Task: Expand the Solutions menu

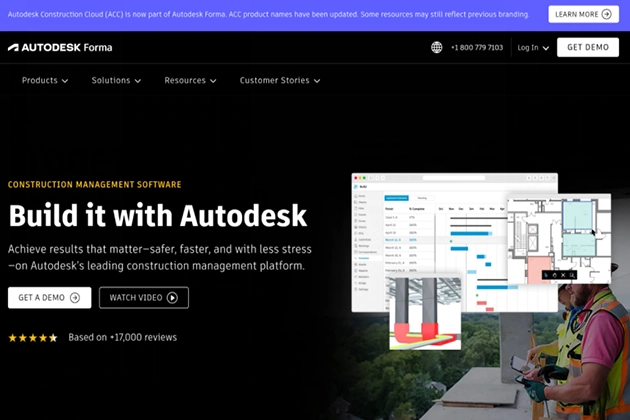Action: pos(116,80)
